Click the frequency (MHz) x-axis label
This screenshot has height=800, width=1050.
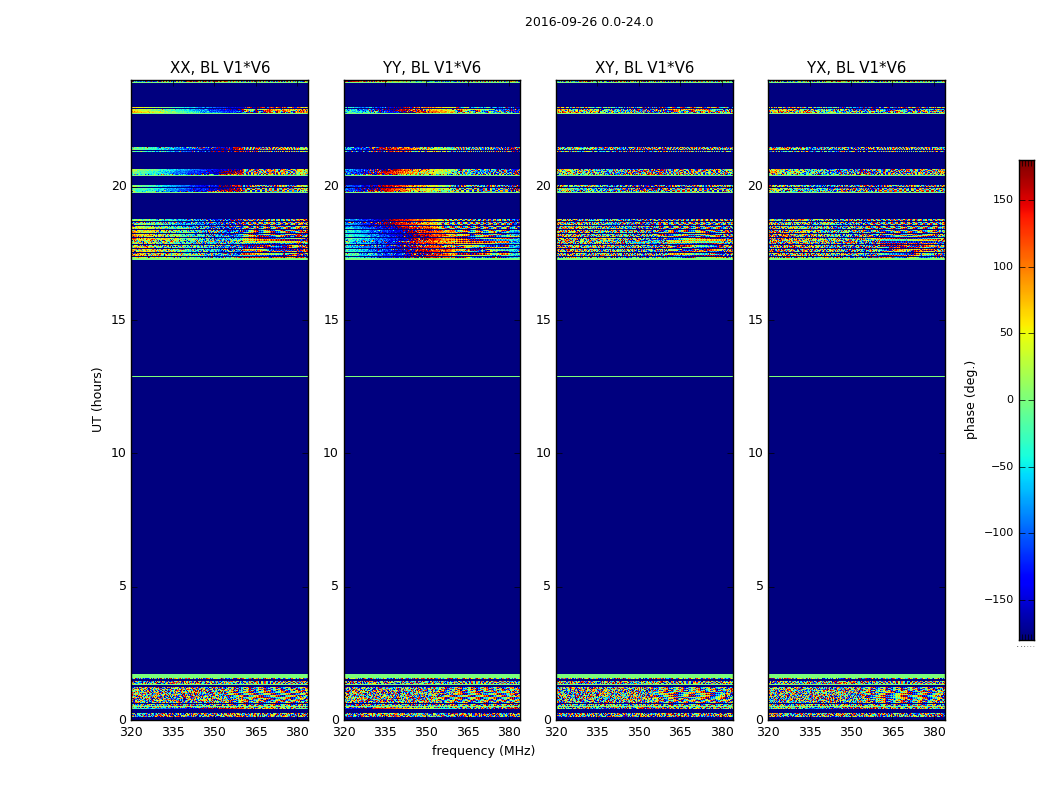coord(483,751)
